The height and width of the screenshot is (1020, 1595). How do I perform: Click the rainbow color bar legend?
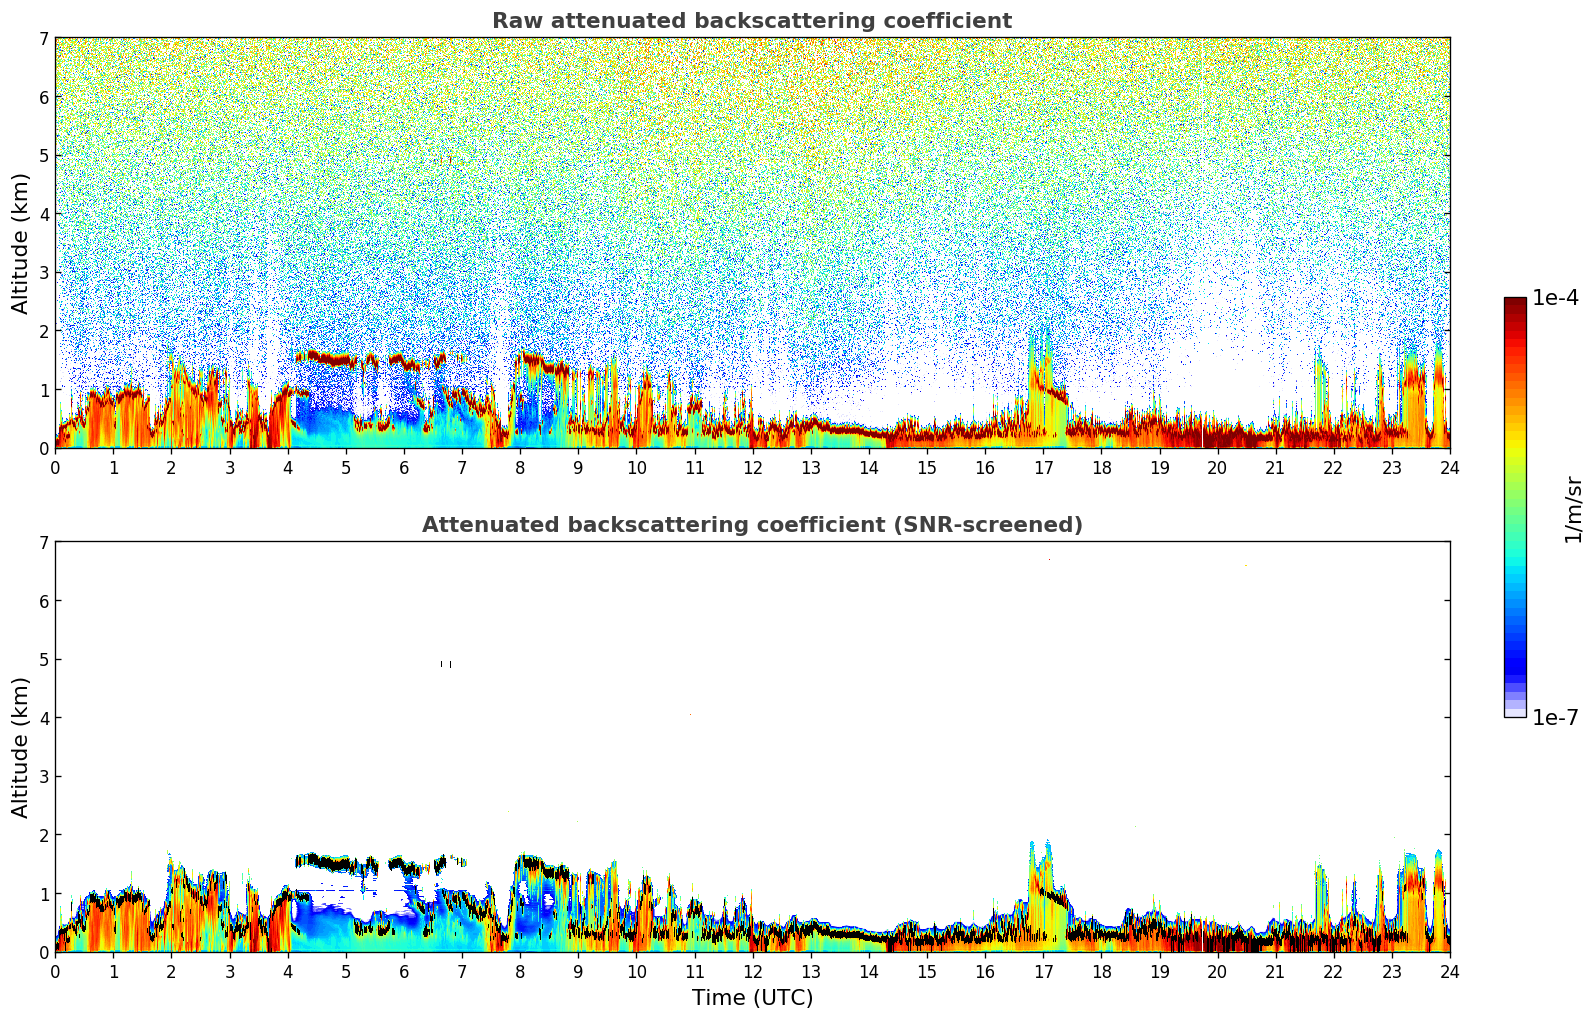[x=1515, y=507]
